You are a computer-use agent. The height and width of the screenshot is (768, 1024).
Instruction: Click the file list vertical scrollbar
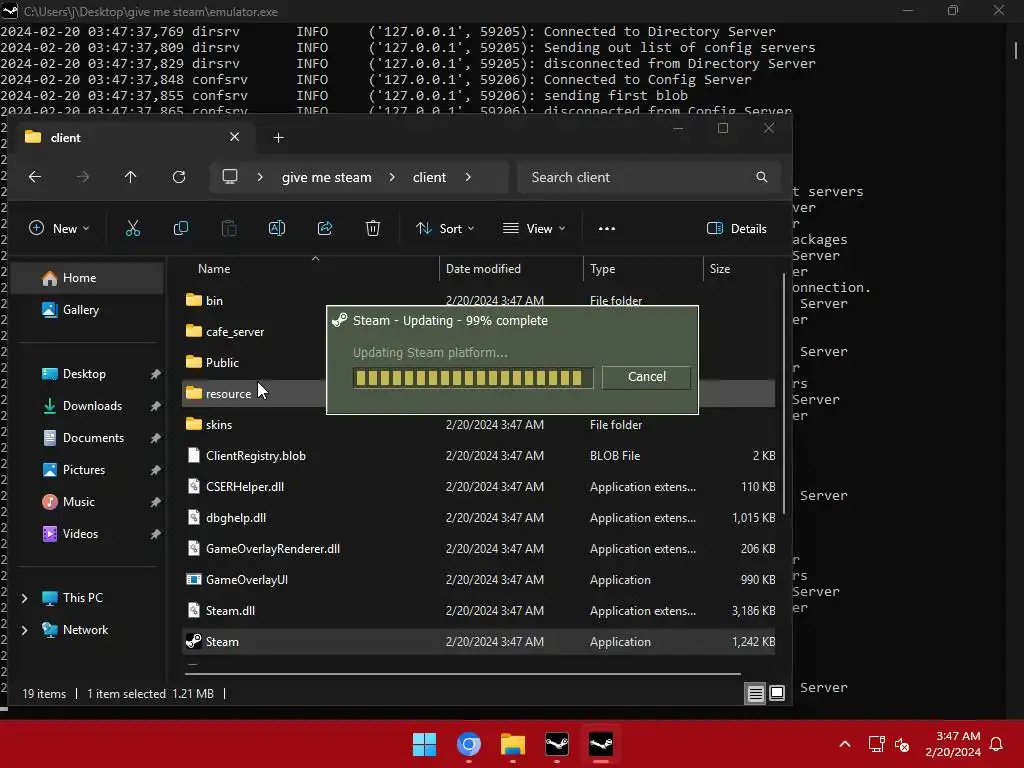click(784, 394)
